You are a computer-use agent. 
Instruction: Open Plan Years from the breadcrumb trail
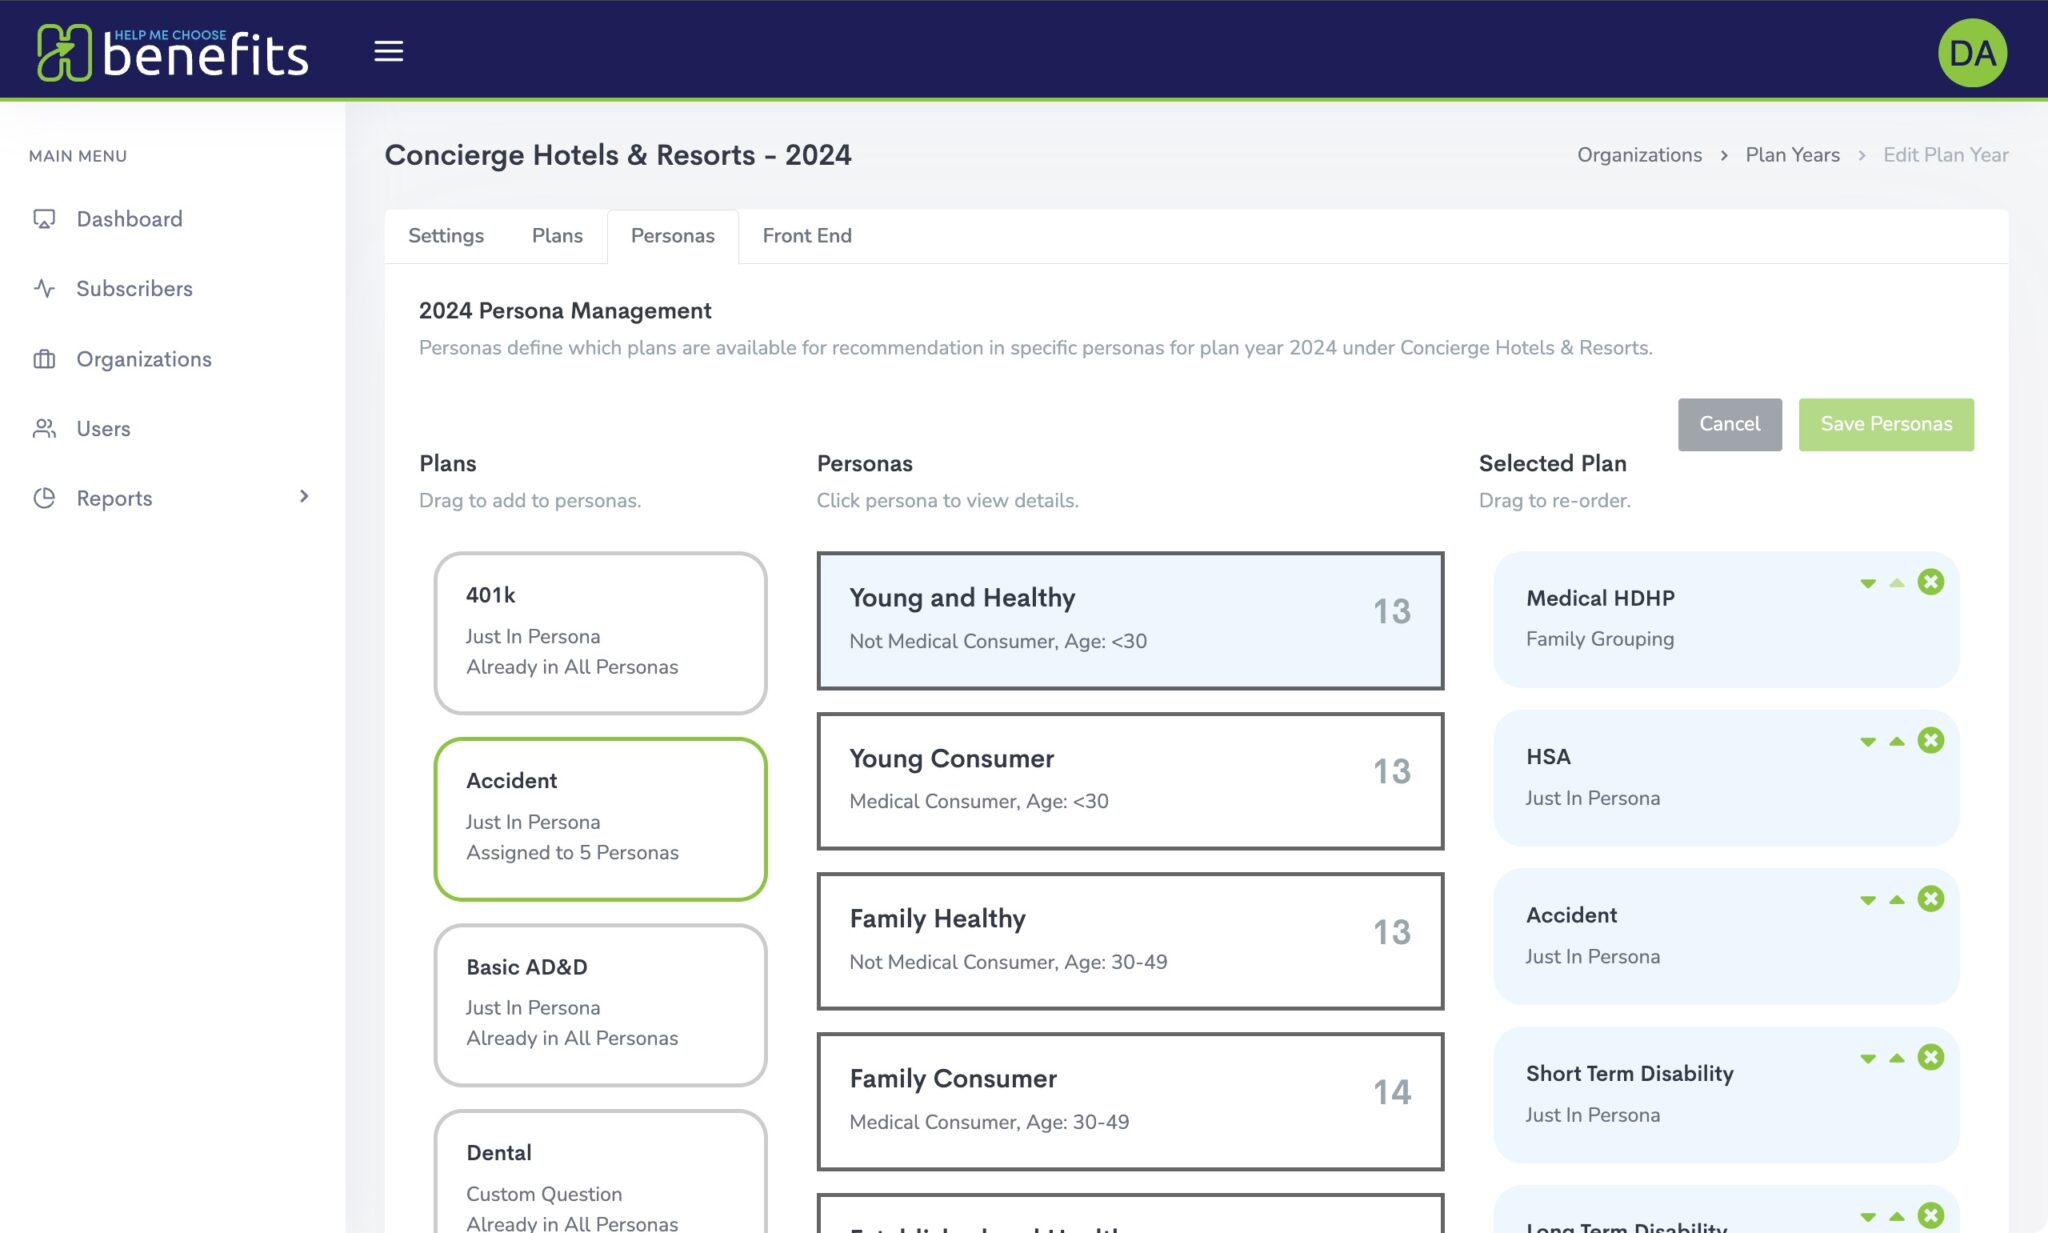1792,154
